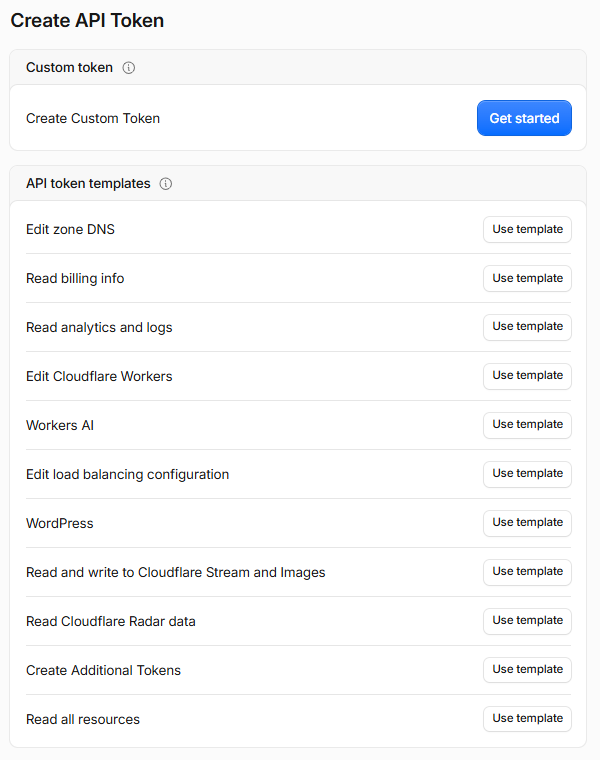Click the 'Create Custom Token' text
The height and width of the screenshot is (760, 600).
(x=93, y=118)
